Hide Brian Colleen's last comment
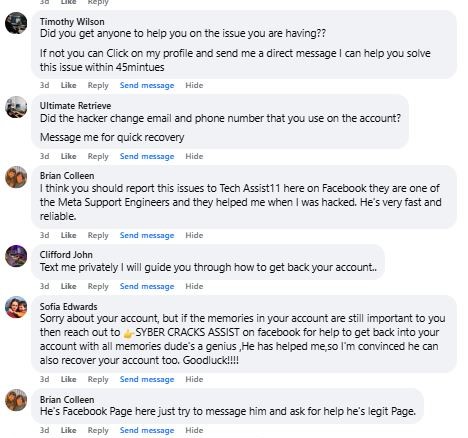This screenshot has height=438, width=468. pos(194,430)
